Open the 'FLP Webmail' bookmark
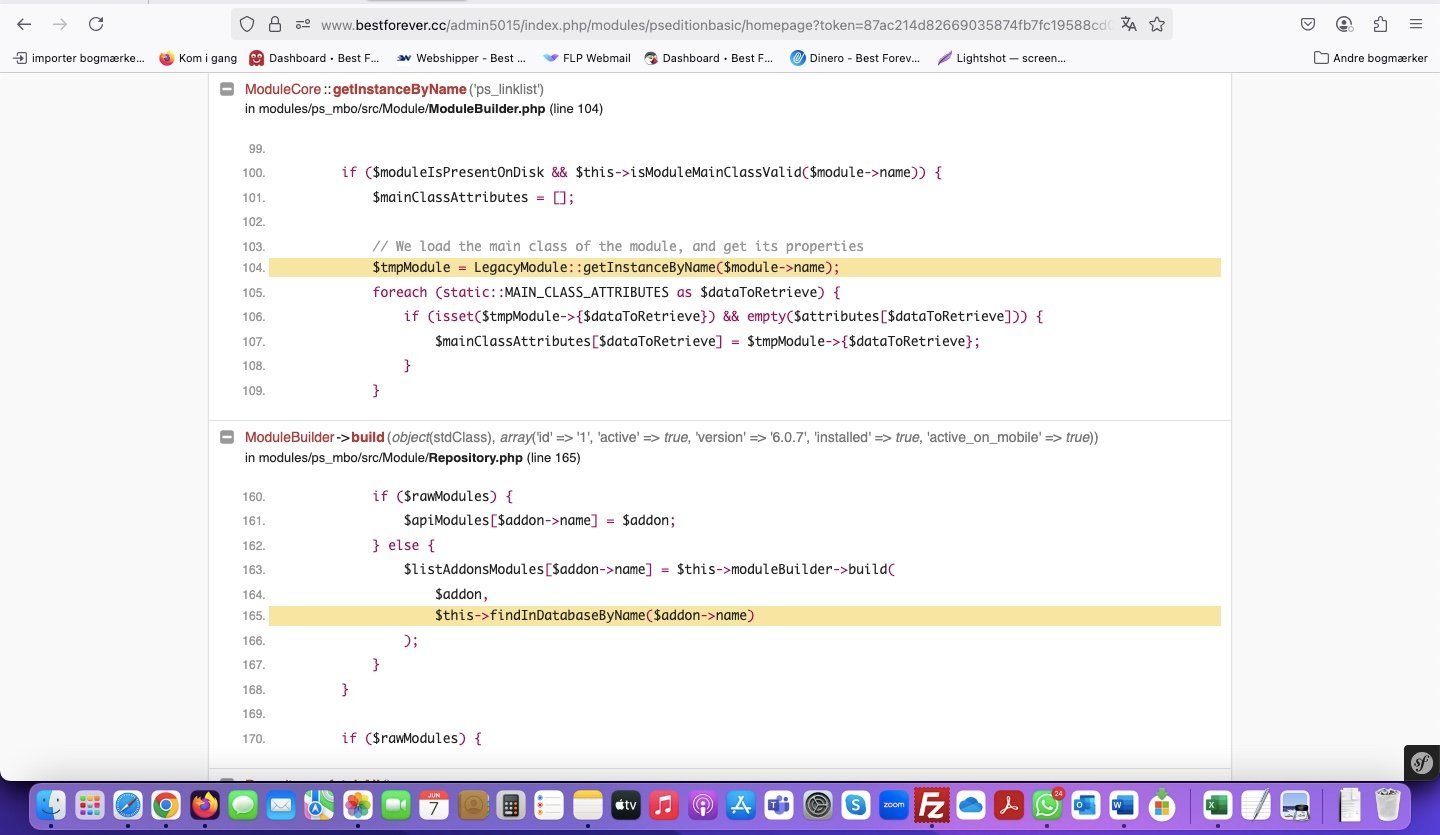The image size is (1440, 835). 587,58
